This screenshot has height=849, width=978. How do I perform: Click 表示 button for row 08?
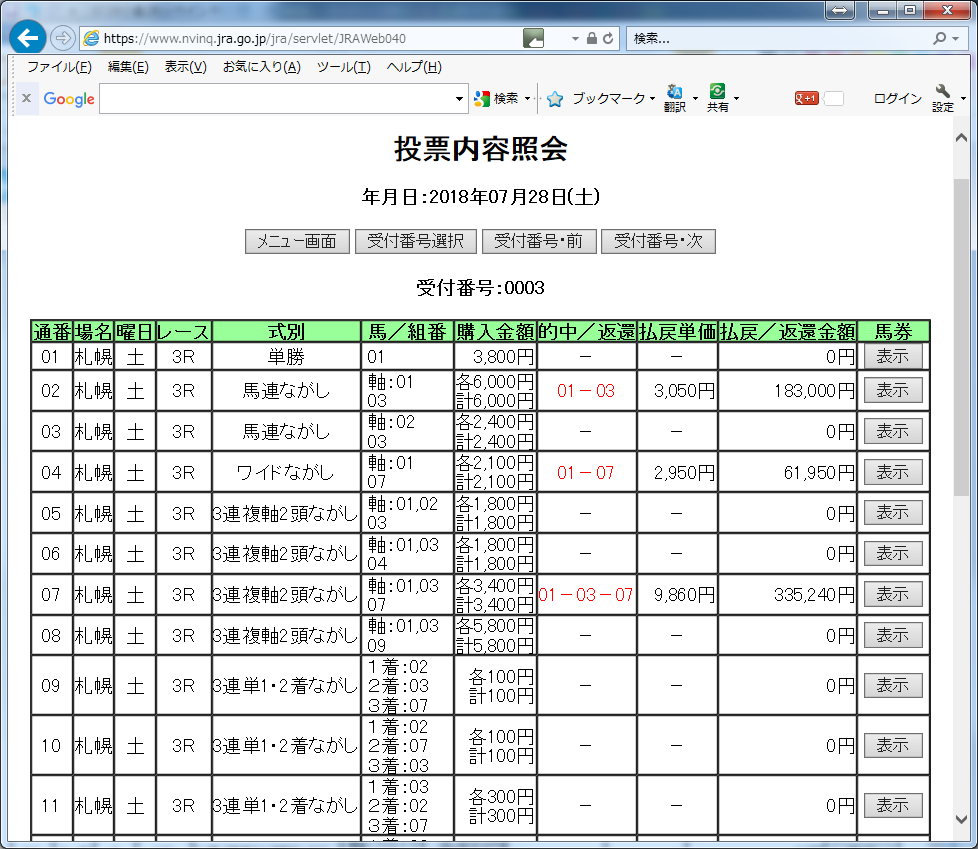pos(893,635)
